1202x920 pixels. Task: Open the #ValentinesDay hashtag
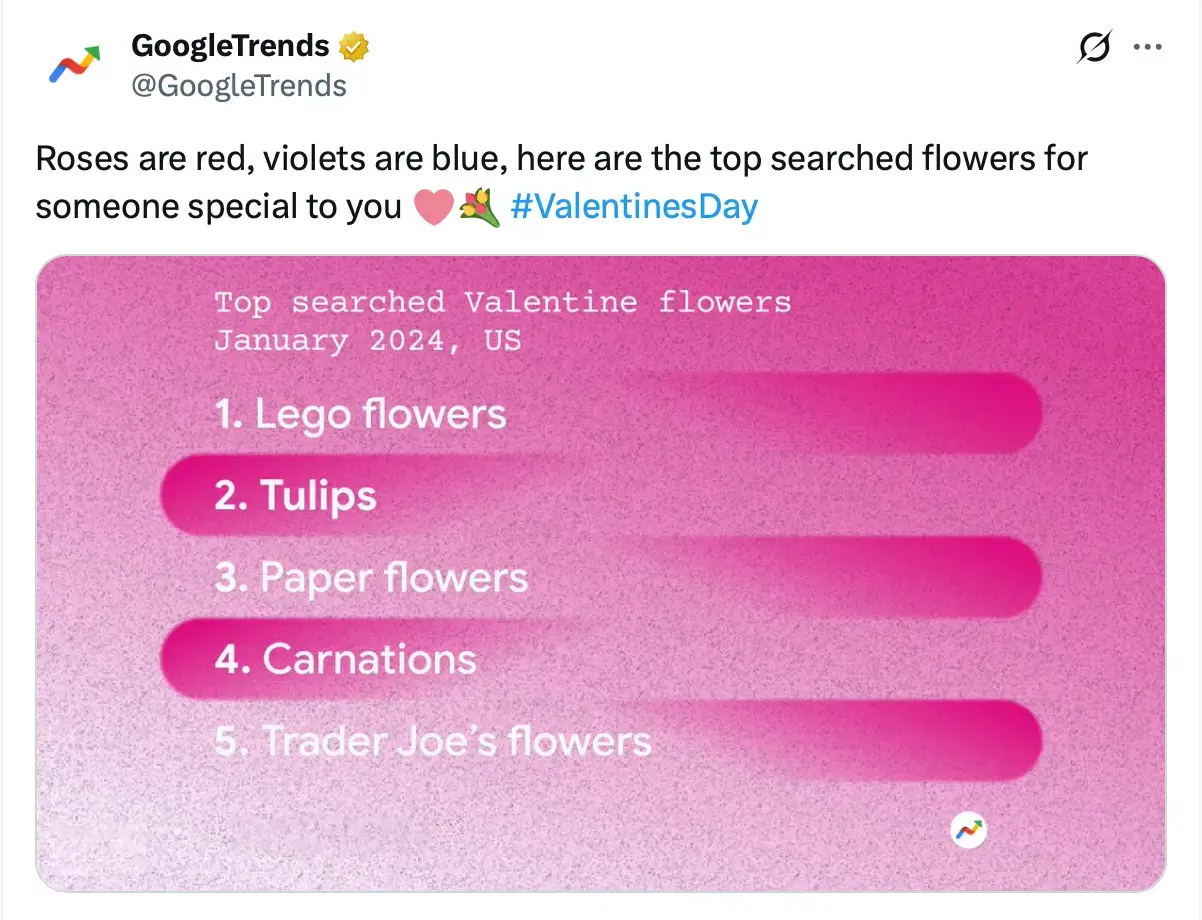coord(634,207)
